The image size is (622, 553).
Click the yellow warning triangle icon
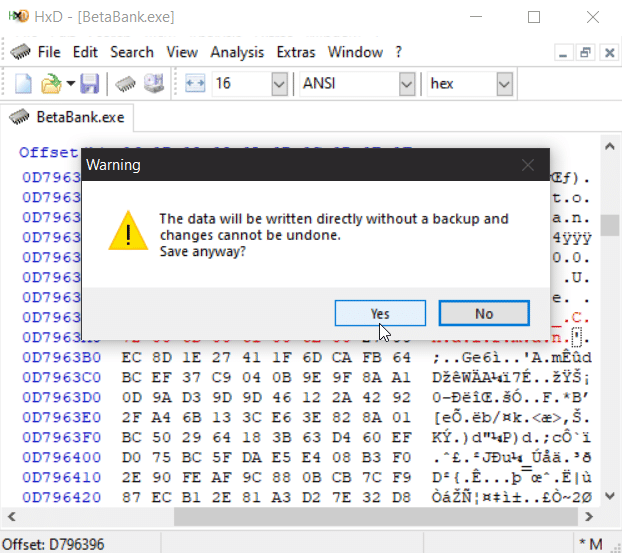coord(127,230)
